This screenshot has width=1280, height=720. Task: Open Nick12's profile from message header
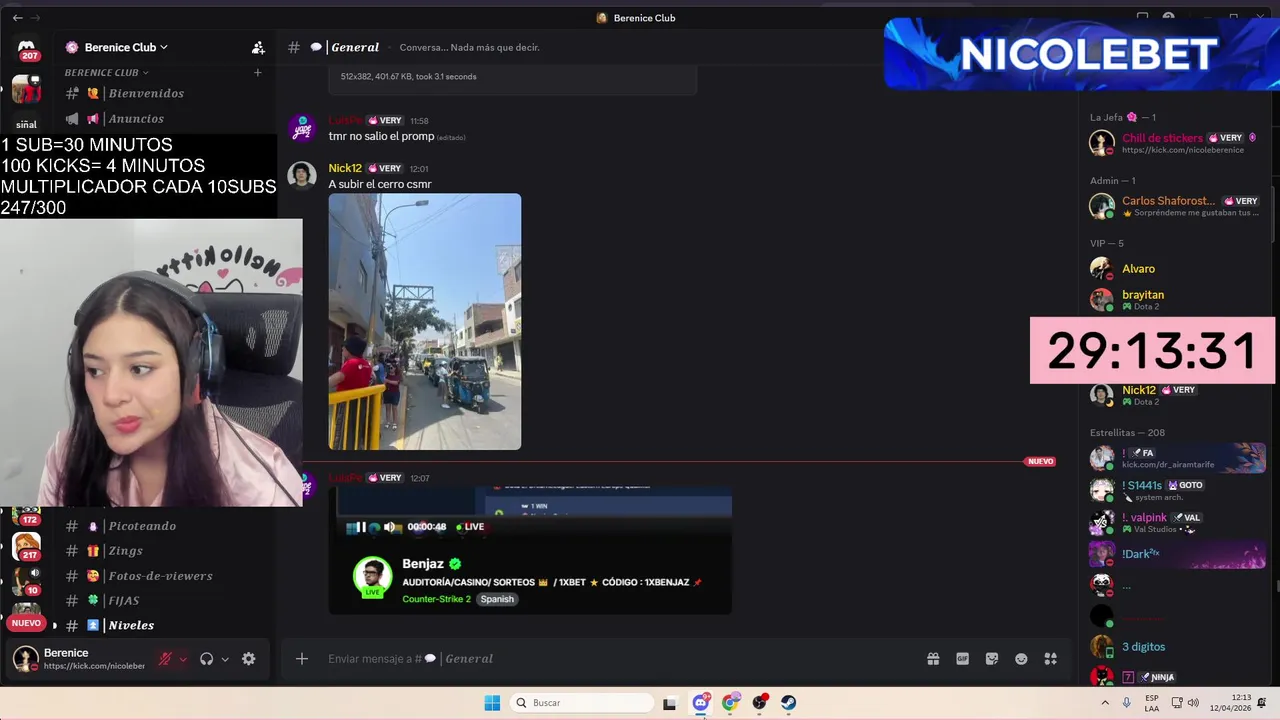tap(345, 168)
